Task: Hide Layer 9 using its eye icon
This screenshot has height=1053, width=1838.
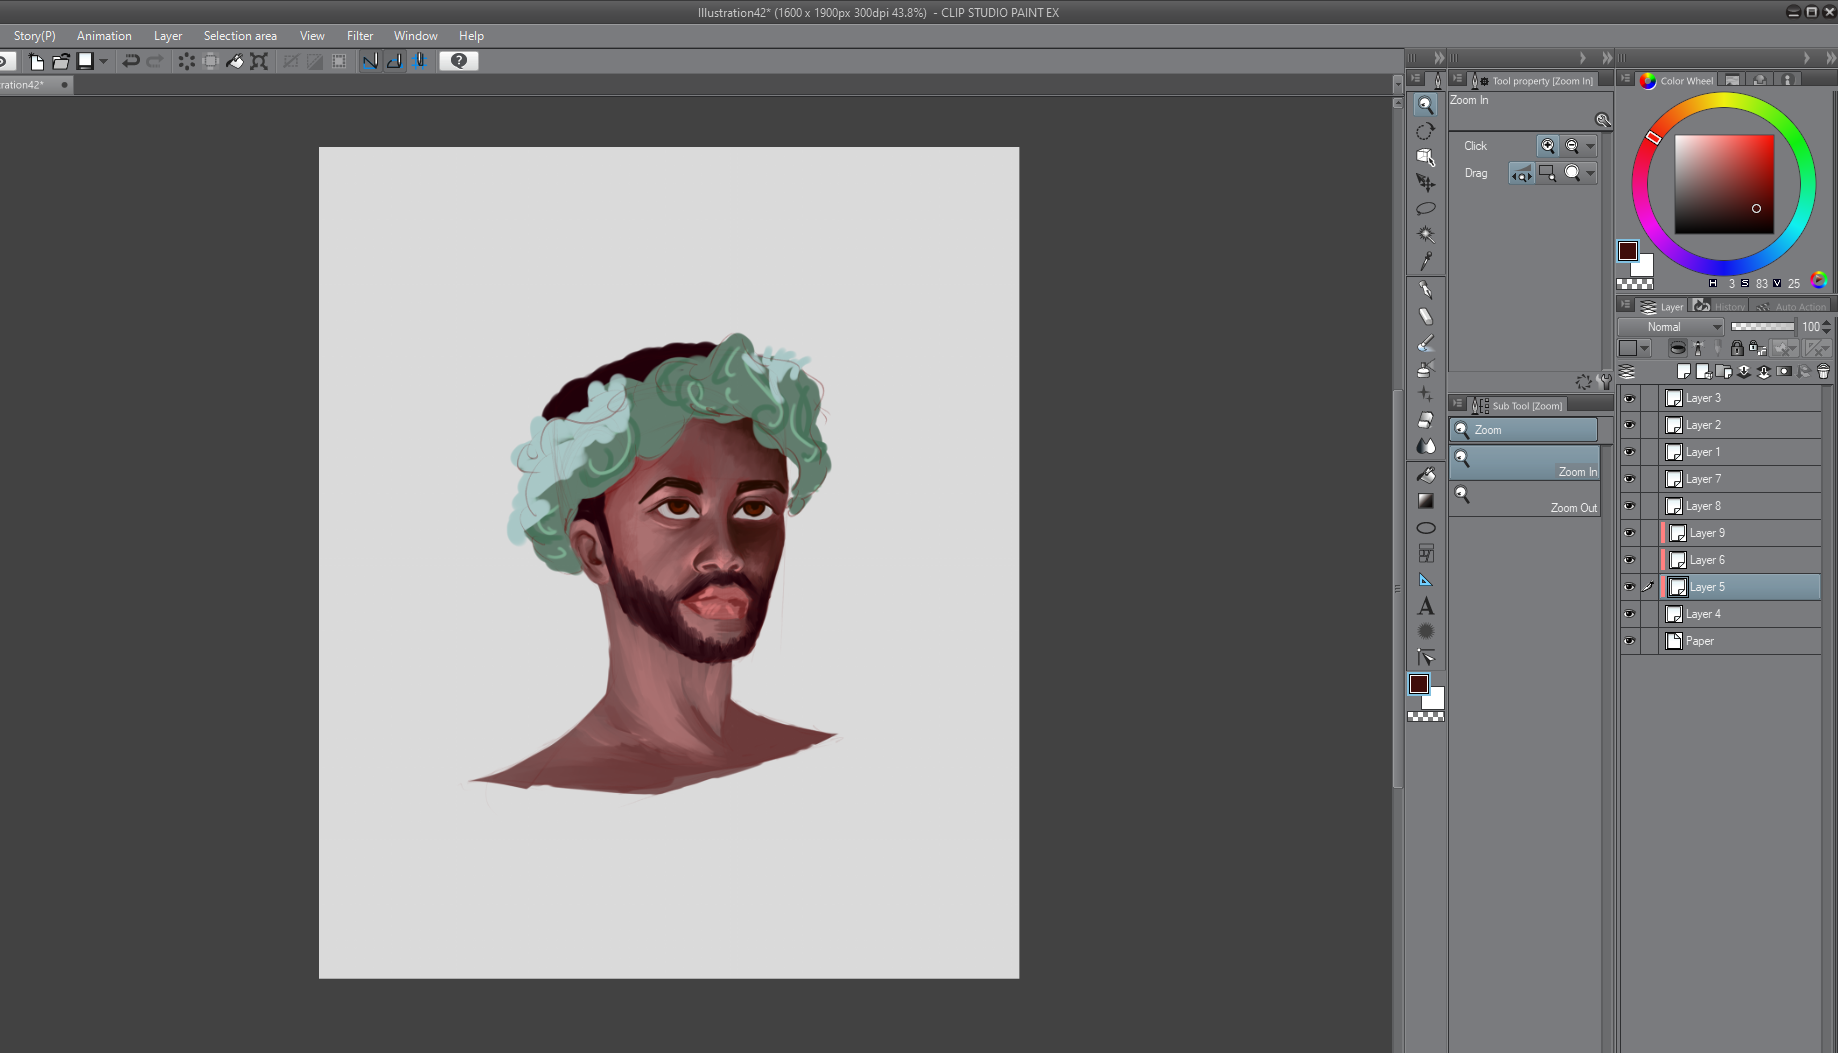Action: point(1629,533)
